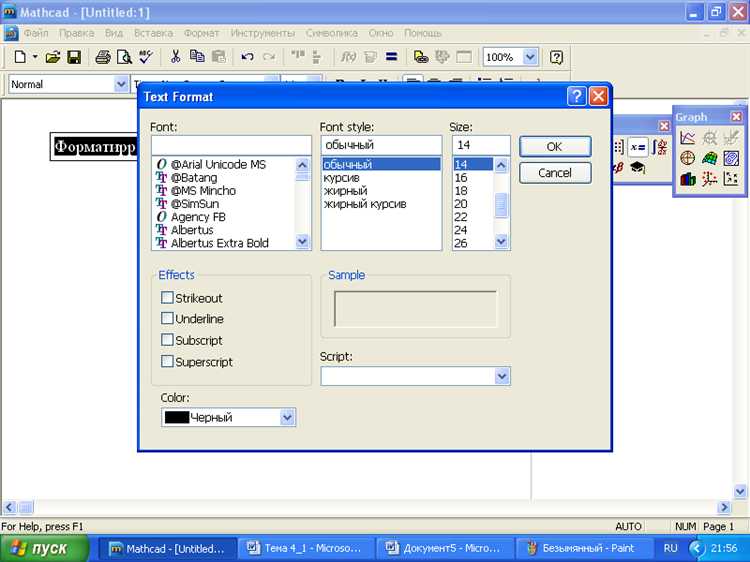Open the Формат menu

[201, 33]
